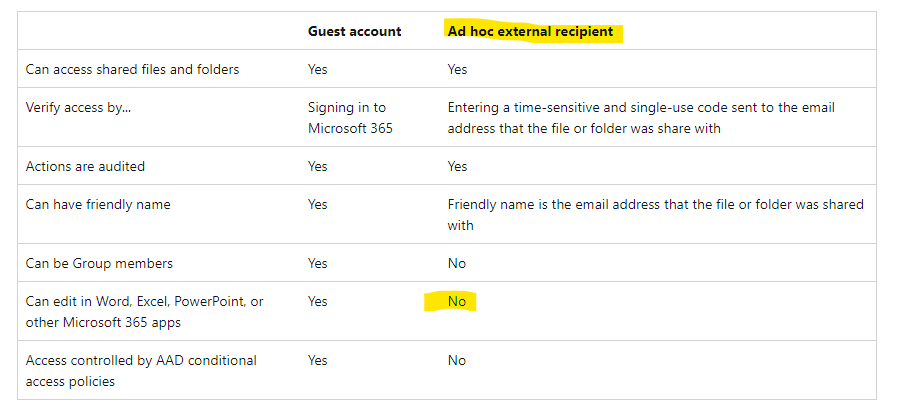Click the Guest 'Yes' in shared files row
Image resolution: width=897 pixels, height=415 pixels.
tap(317, 70)
